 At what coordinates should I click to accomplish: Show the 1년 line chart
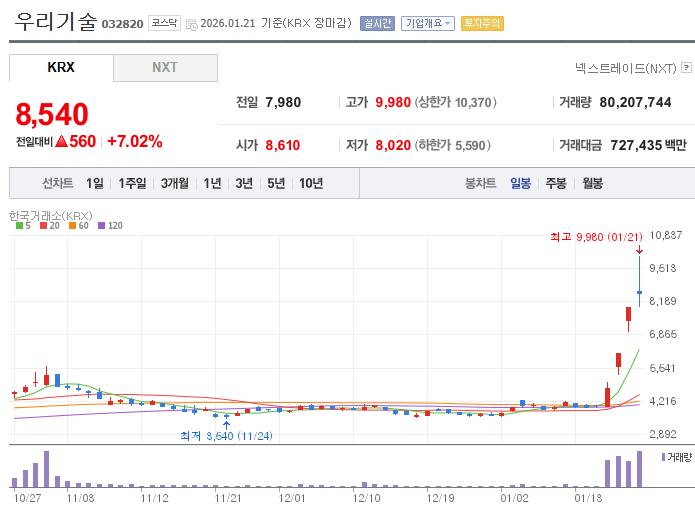pyautogui.click(x=212, y=183)
